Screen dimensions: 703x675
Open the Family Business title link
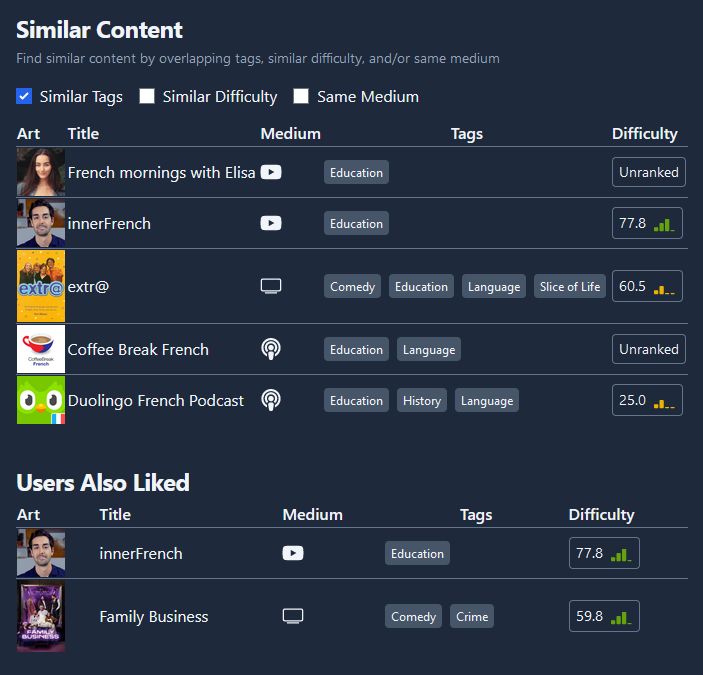[x=154, y=616]
